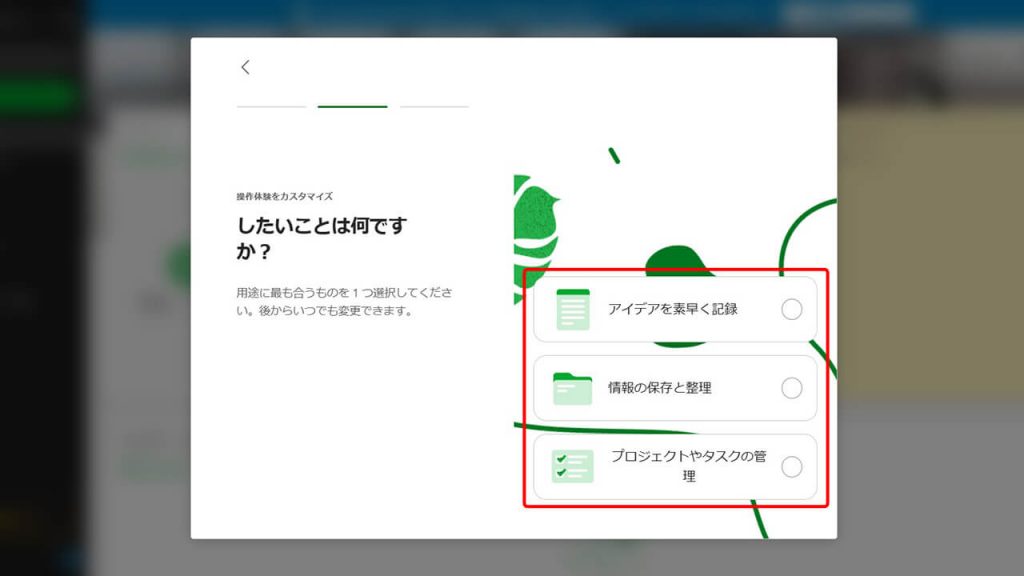Select the プロジェクトやタスクの管理 radio button
Image resolution: width=1024 pixels, height=576 pixels.
pos(792,467)
